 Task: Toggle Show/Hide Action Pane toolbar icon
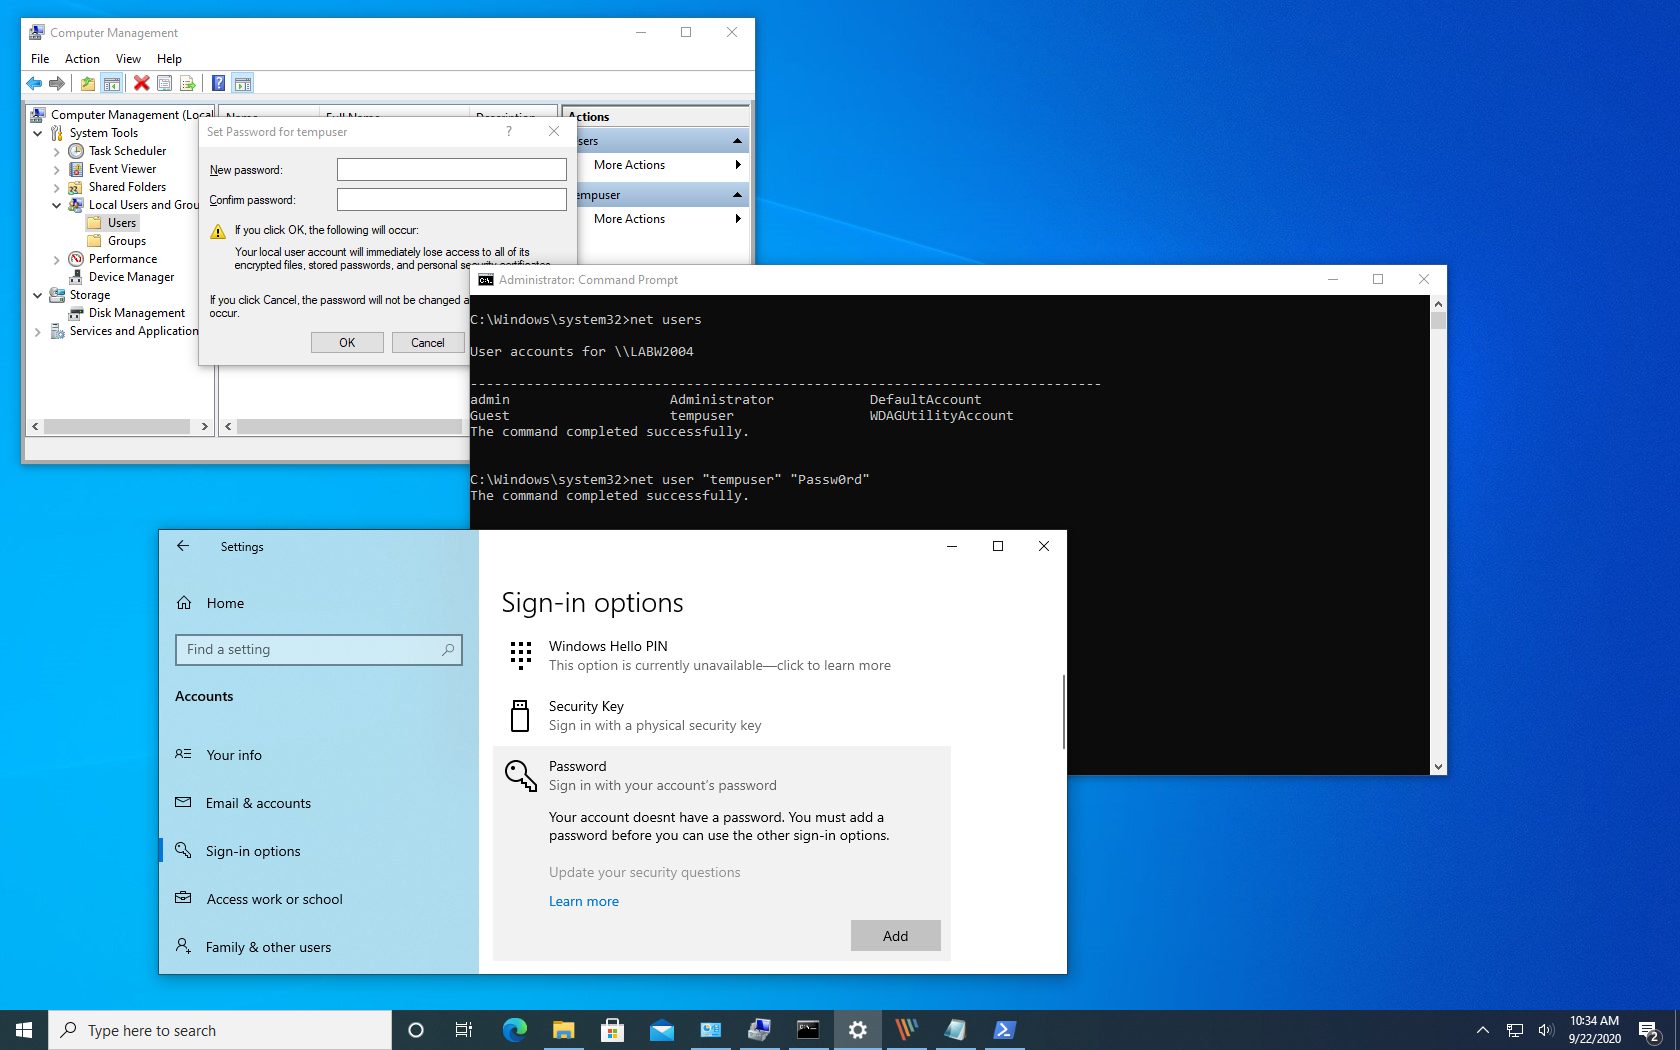(243, 83)
